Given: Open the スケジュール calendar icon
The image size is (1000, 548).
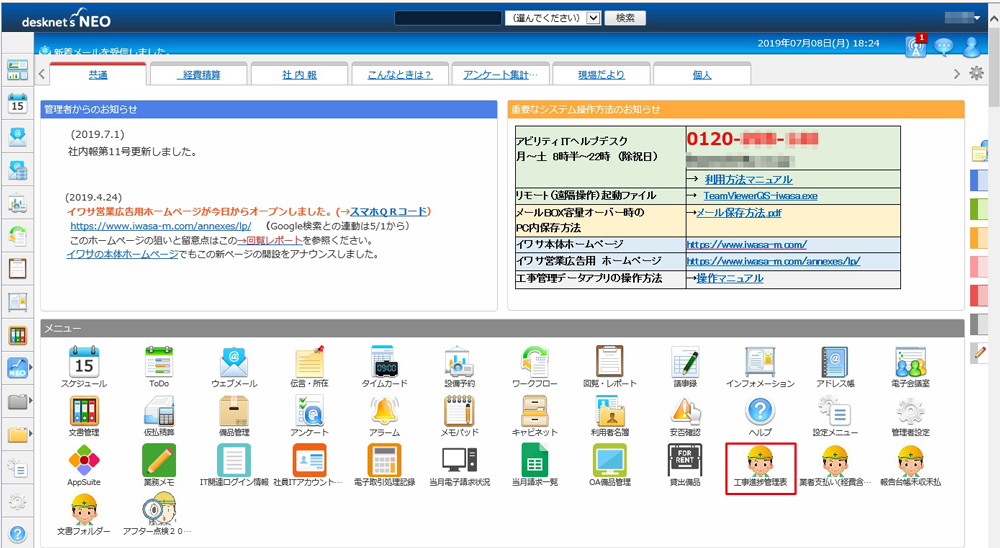Looking at the screenshot, I should pos(83,361).
